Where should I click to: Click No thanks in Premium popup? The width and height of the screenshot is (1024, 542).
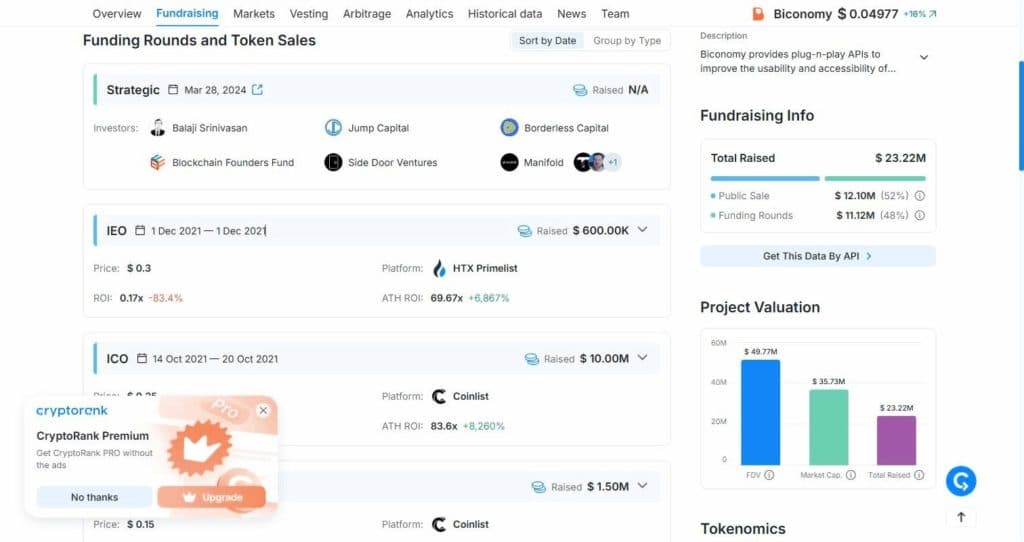point(95,497)
